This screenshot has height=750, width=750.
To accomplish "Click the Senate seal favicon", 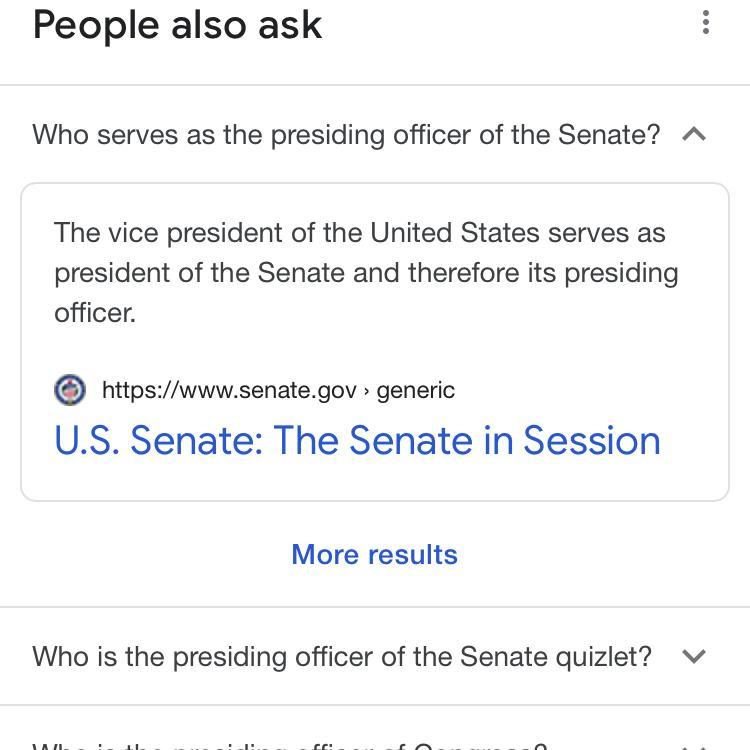I will pyautogui.click(x=70, y=390).
